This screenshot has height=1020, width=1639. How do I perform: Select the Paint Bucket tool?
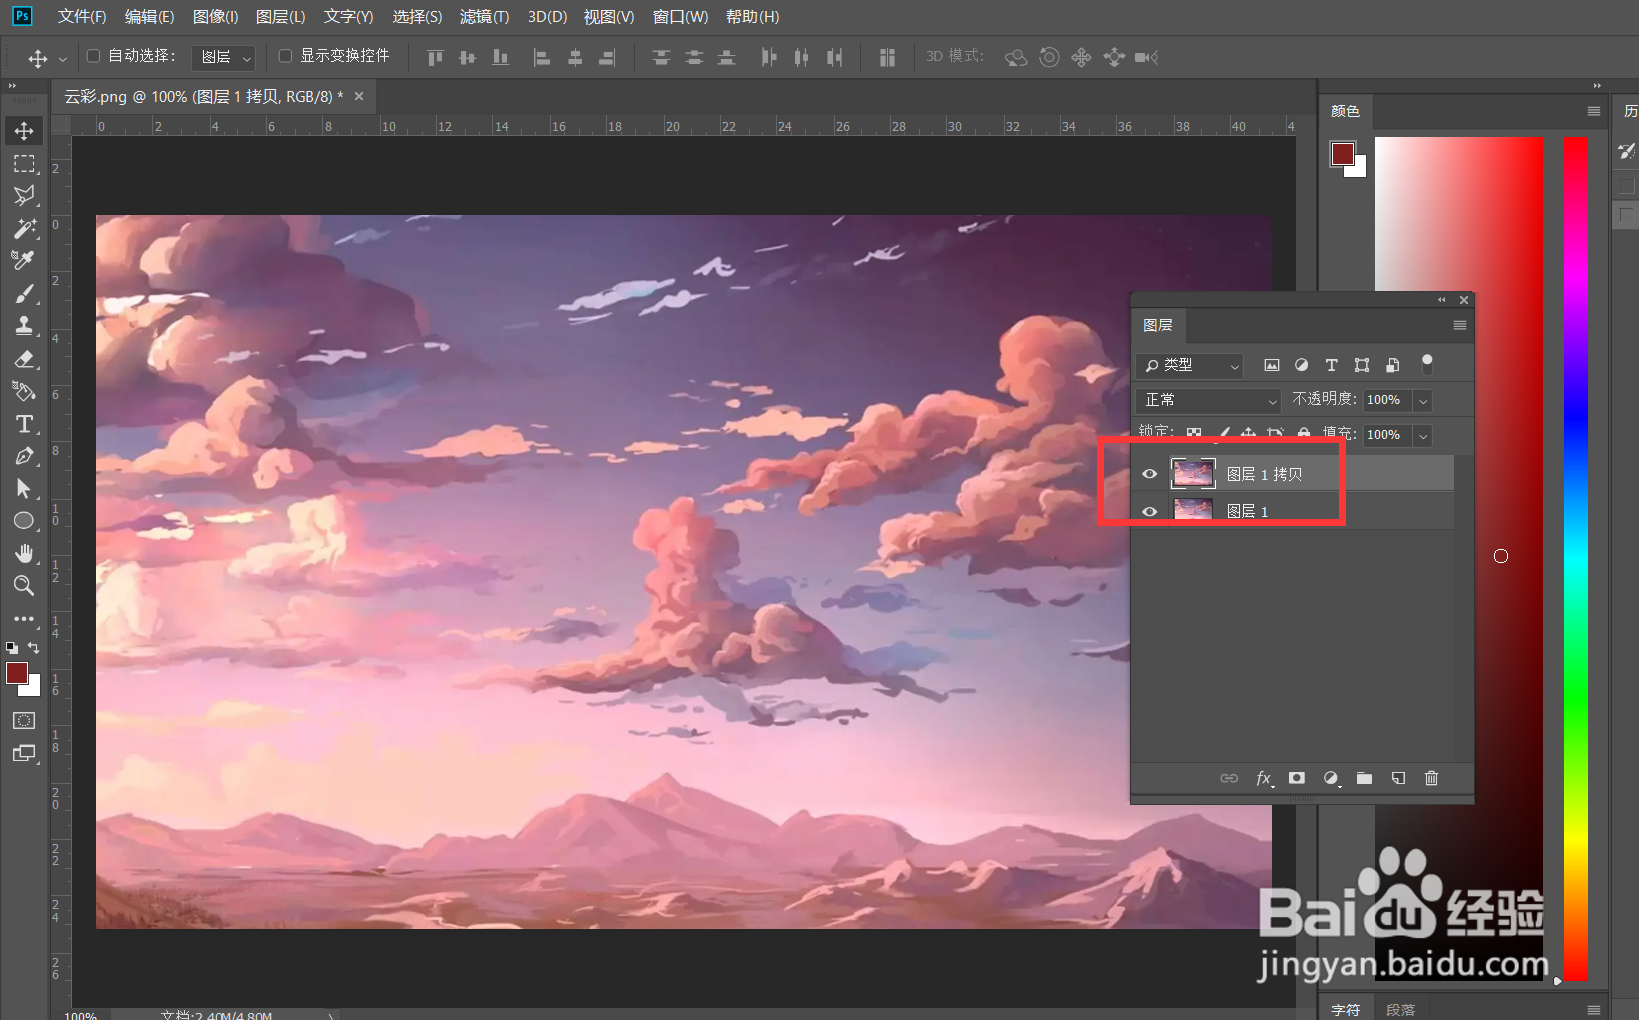pos(24,391)
